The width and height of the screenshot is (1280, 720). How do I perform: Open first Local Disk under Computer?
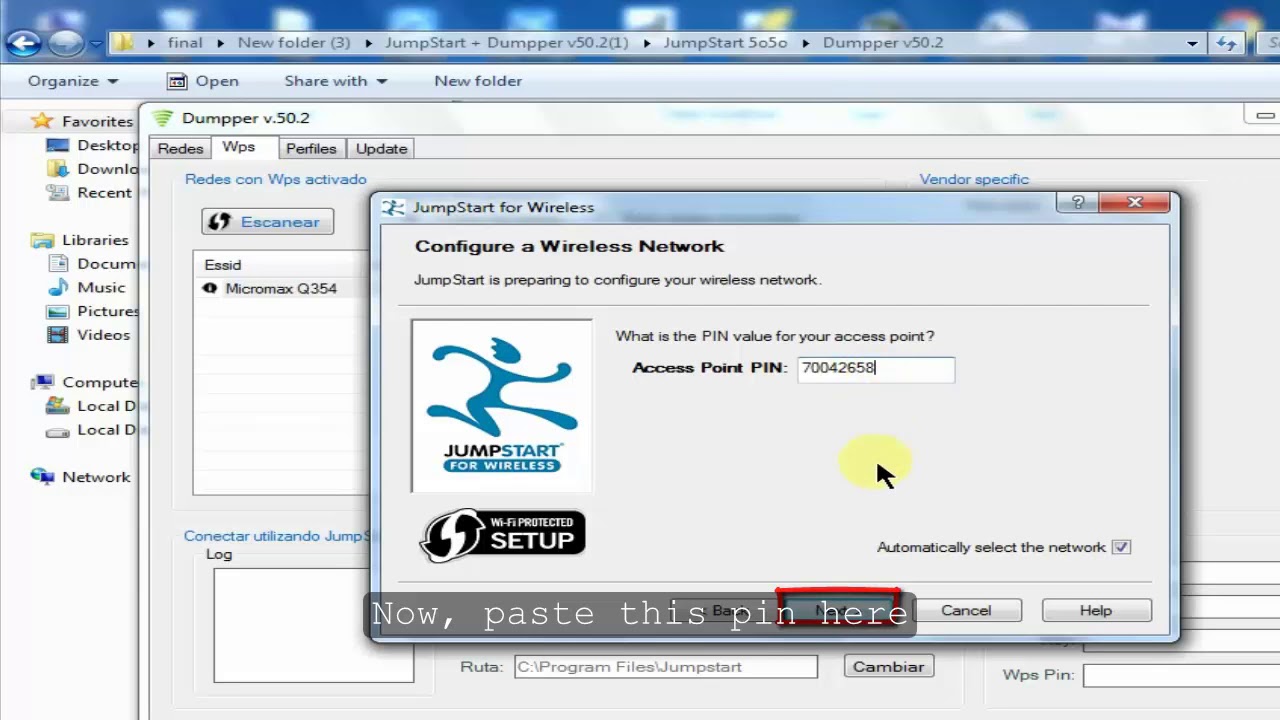click(x=91, y=406)
